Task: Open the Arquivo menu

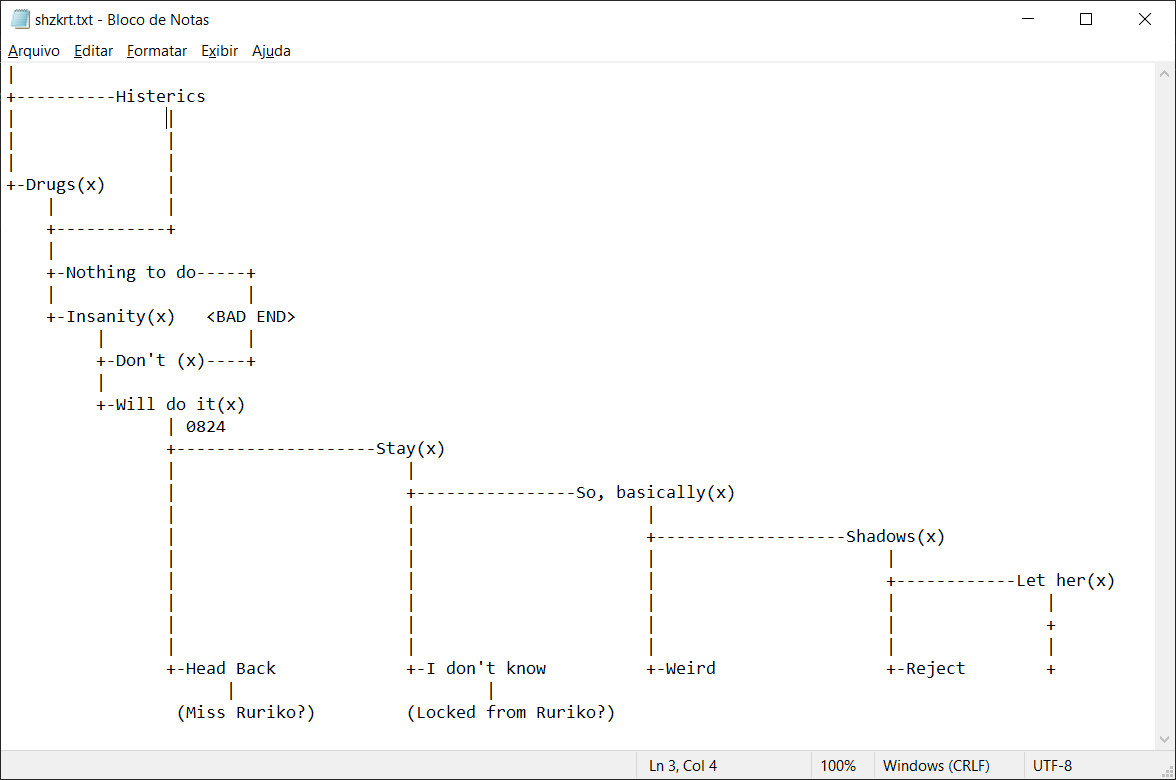Action: [x=34, y=51]
